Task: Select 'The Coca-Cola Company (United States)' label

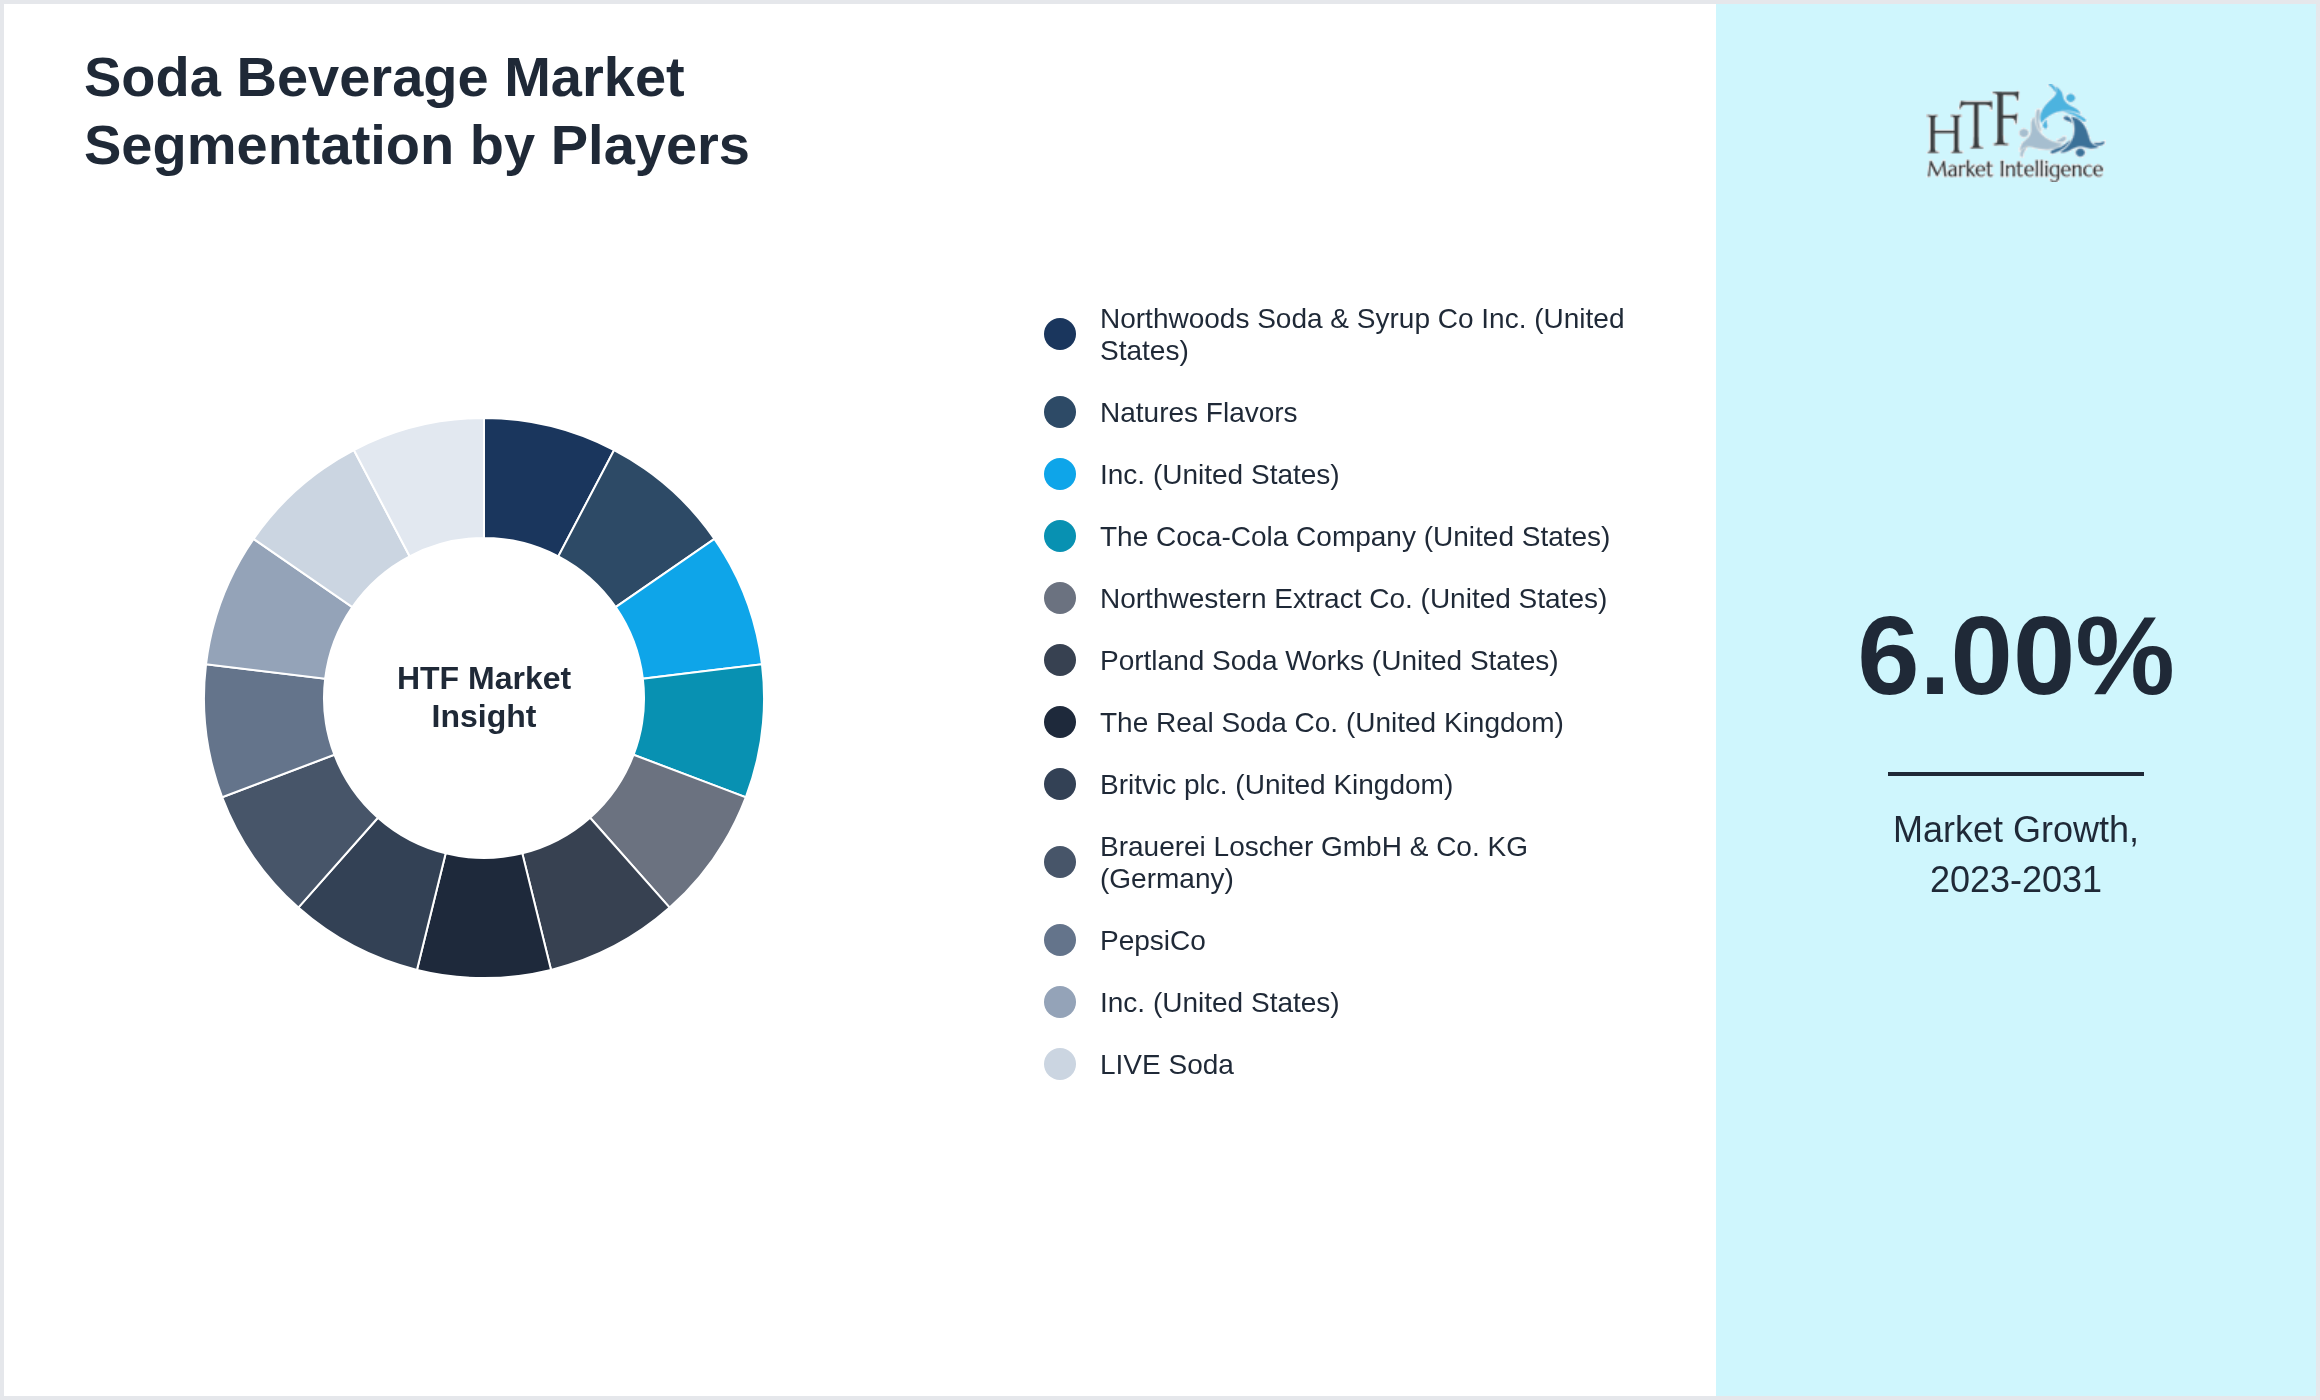Action: pos(1355,536)
